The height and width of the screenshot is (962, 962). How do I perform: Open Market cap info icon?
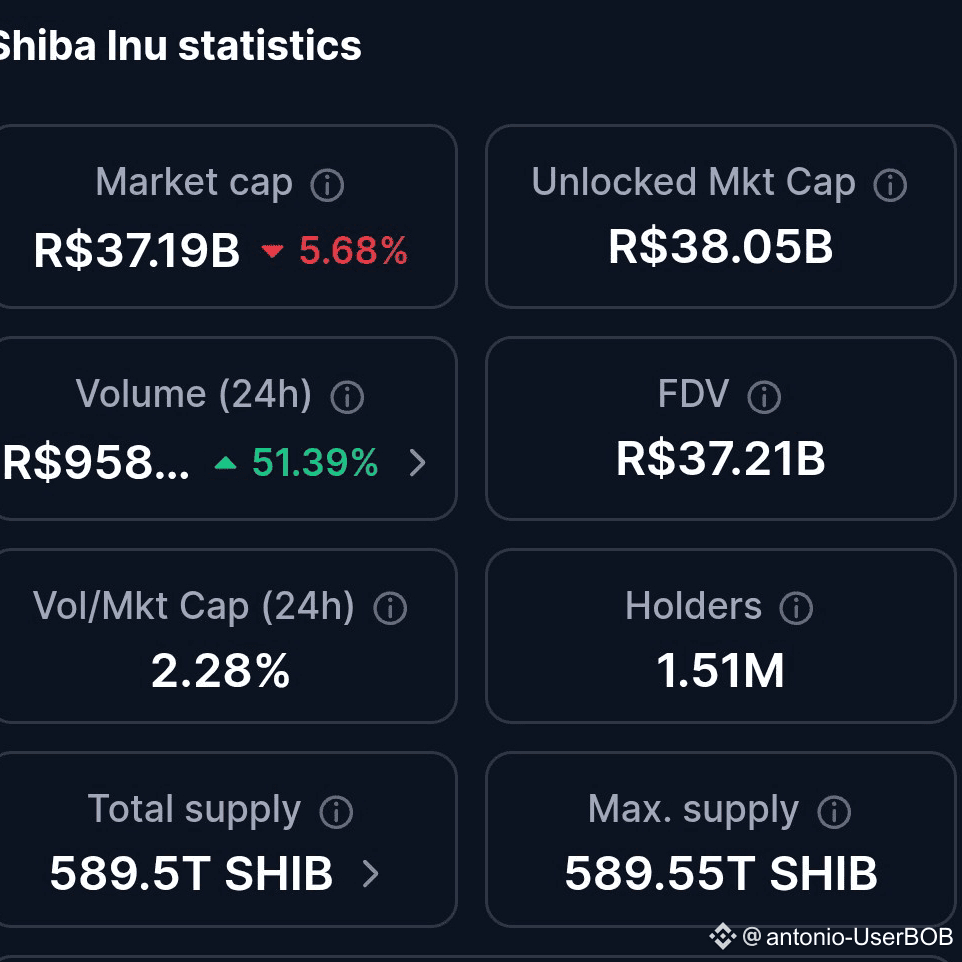coord(327,185)
